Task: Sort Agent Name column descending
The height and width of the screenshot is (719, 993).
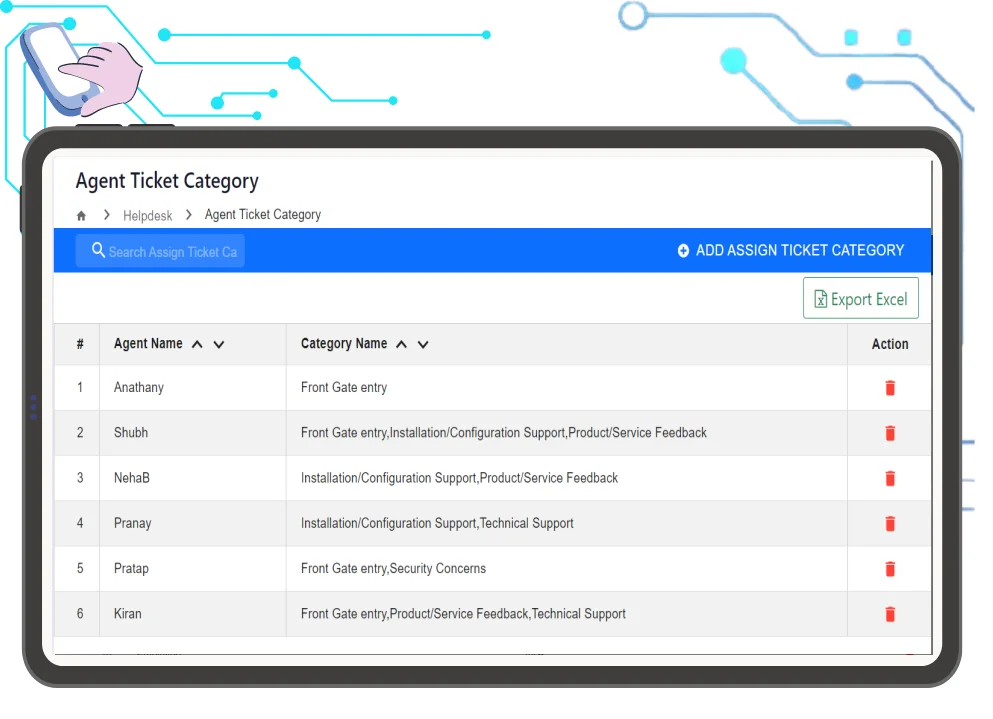Action: click(219, 345)
